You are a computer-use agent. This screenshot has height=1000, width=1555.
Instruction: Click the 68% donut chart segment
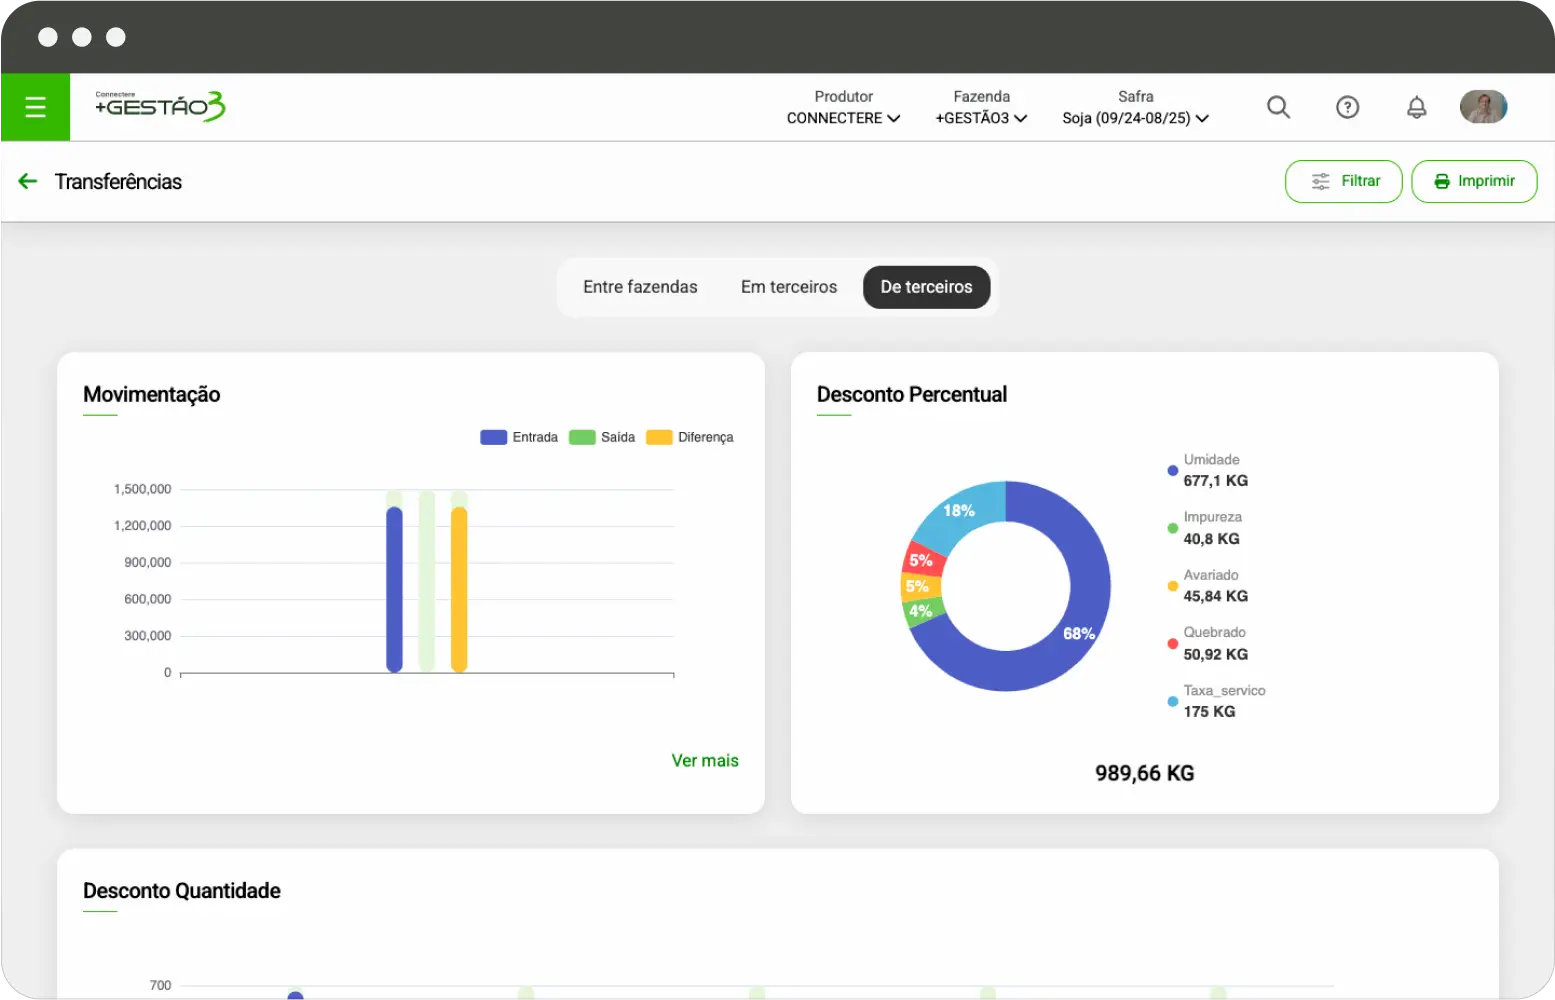pos(1078,632)
